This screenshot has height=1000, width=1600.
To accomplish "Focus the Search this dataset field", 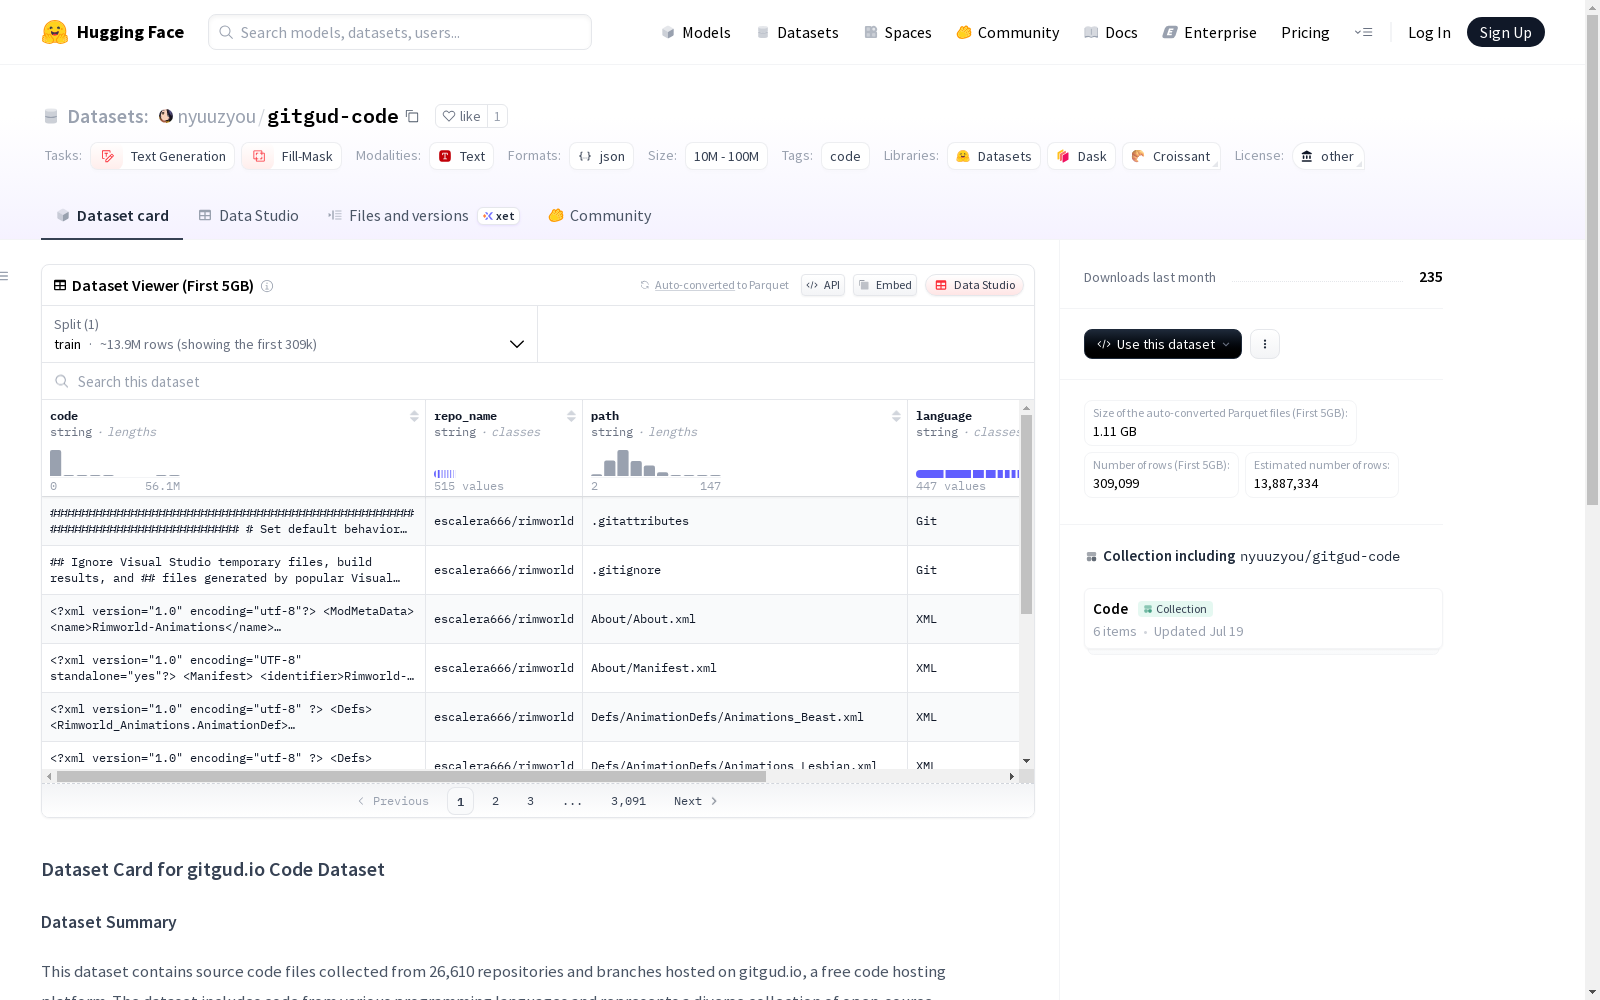I will pos(538,382).
